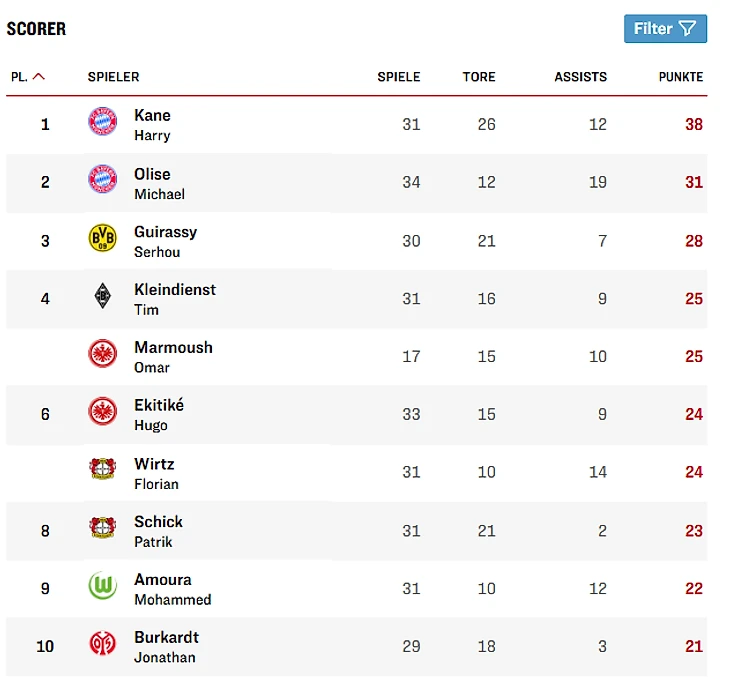Open Serhou Guirassy player link
This screenshot has width=730, height=679.
click(165, 242)
